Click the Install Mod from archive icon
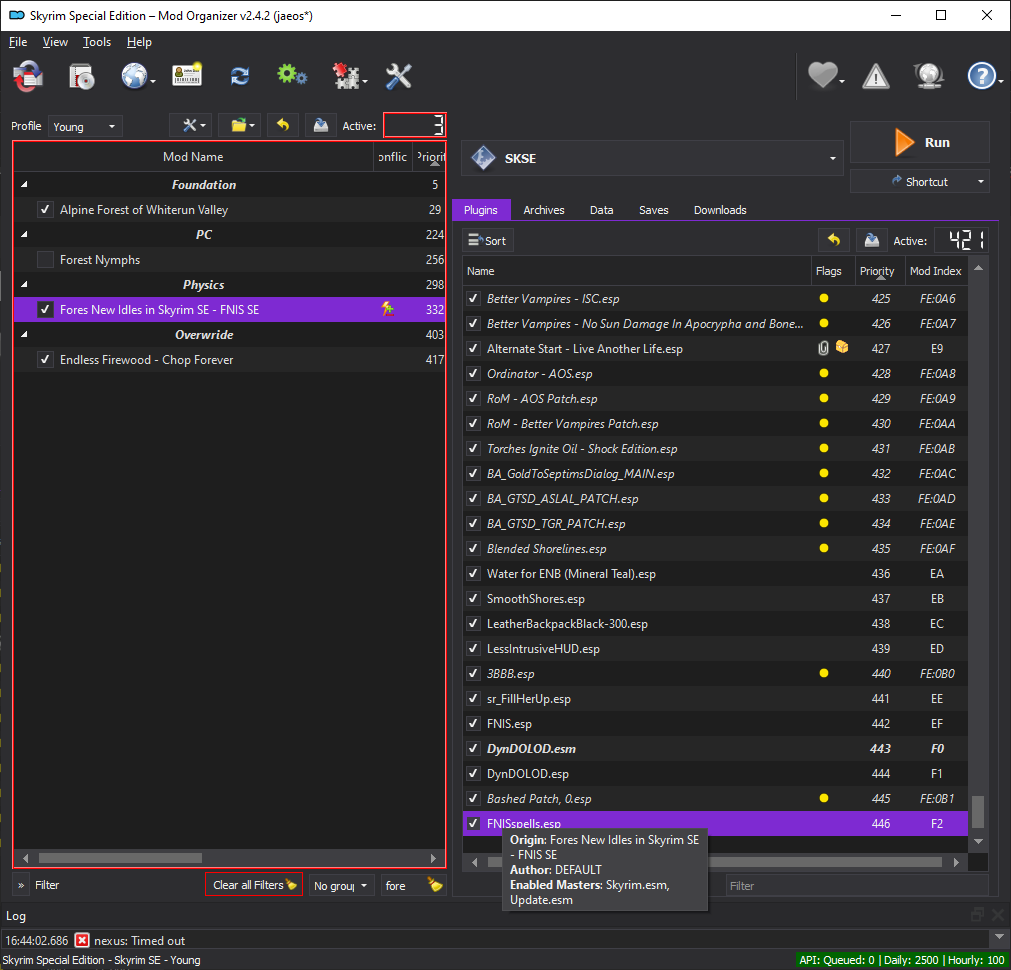Viewport: 1011px width, 970px height. [81, 76]
